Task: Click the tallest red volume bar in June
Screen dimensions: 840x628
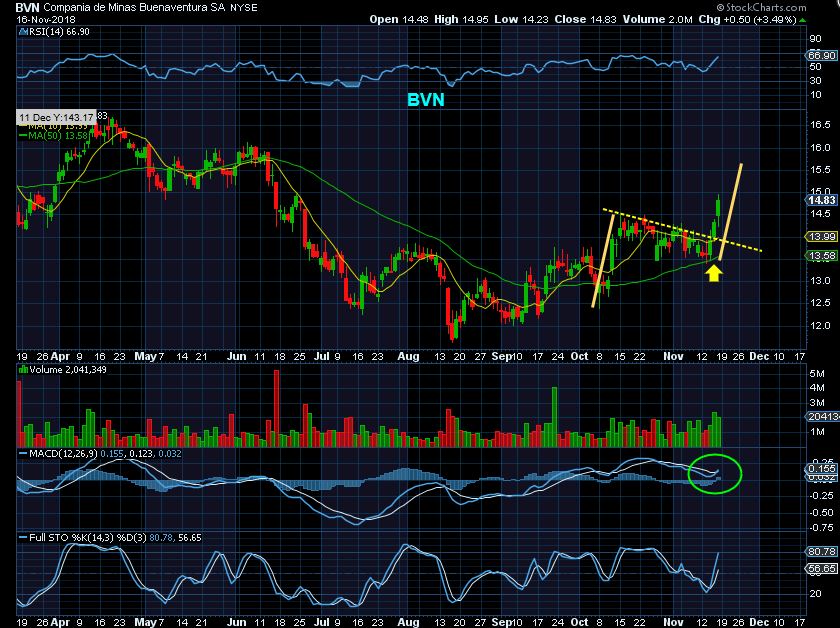Action: pos(277,408)
